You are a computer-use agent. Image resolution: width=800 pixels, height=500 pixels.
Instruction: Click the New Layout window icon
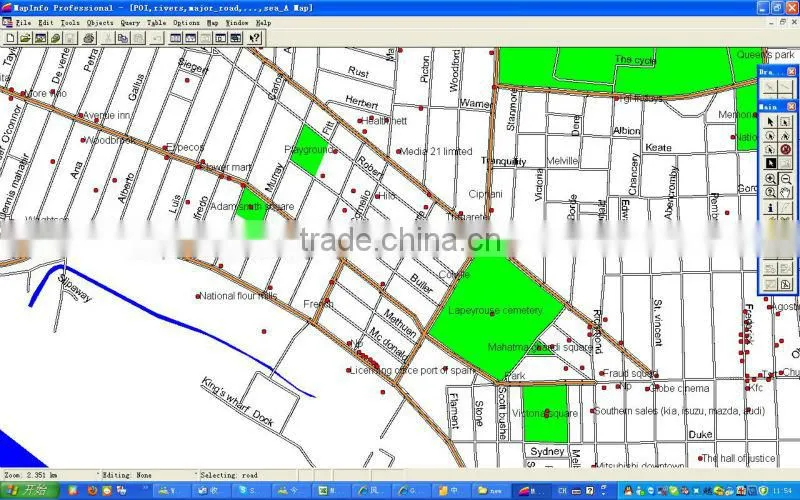point(220,38)
